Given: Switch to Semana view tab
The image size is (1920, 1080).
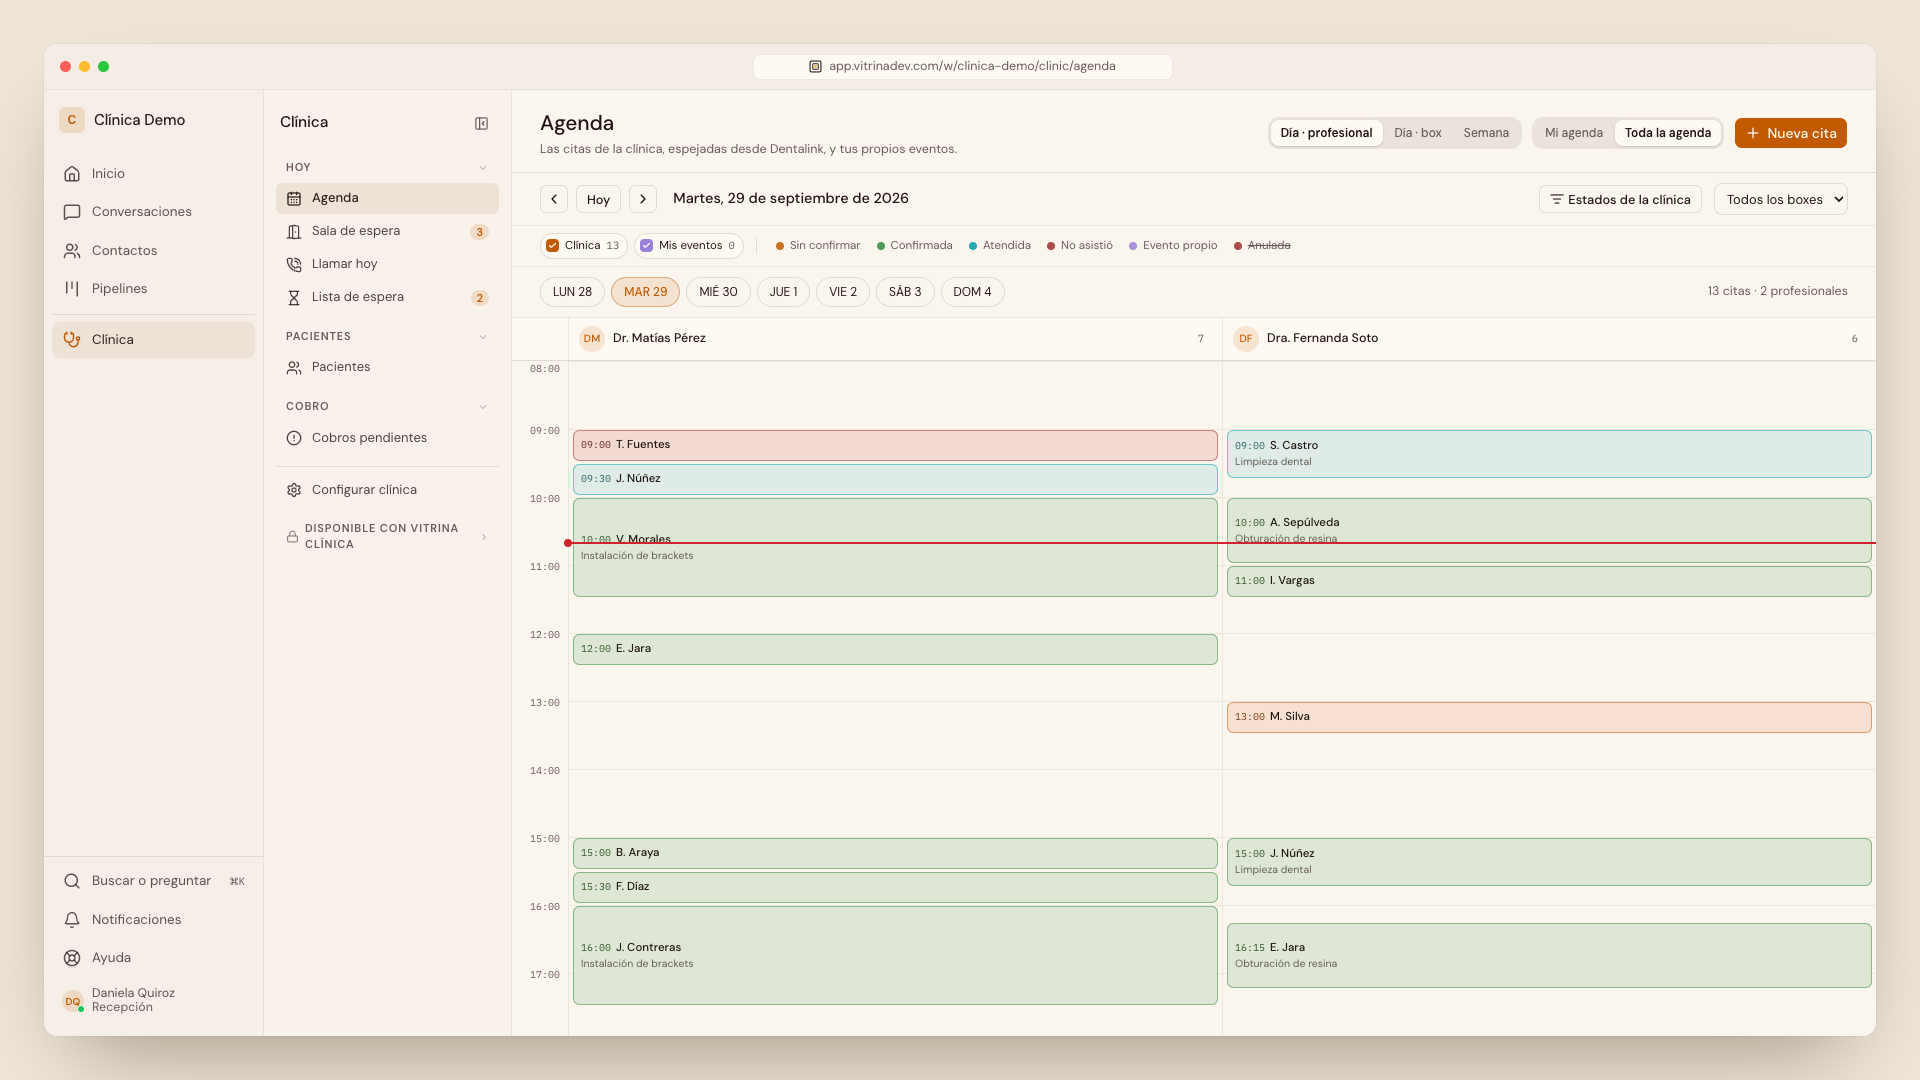Looking at the screenshot, I should (1486, 133).
